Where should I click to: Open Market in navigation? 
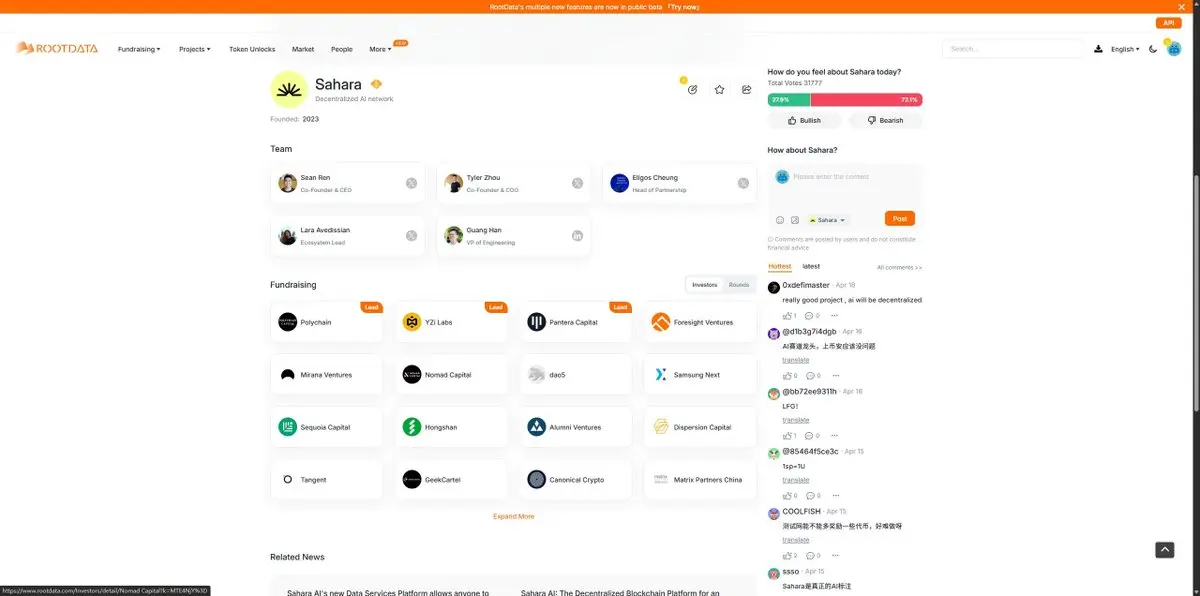pos(303,49)
